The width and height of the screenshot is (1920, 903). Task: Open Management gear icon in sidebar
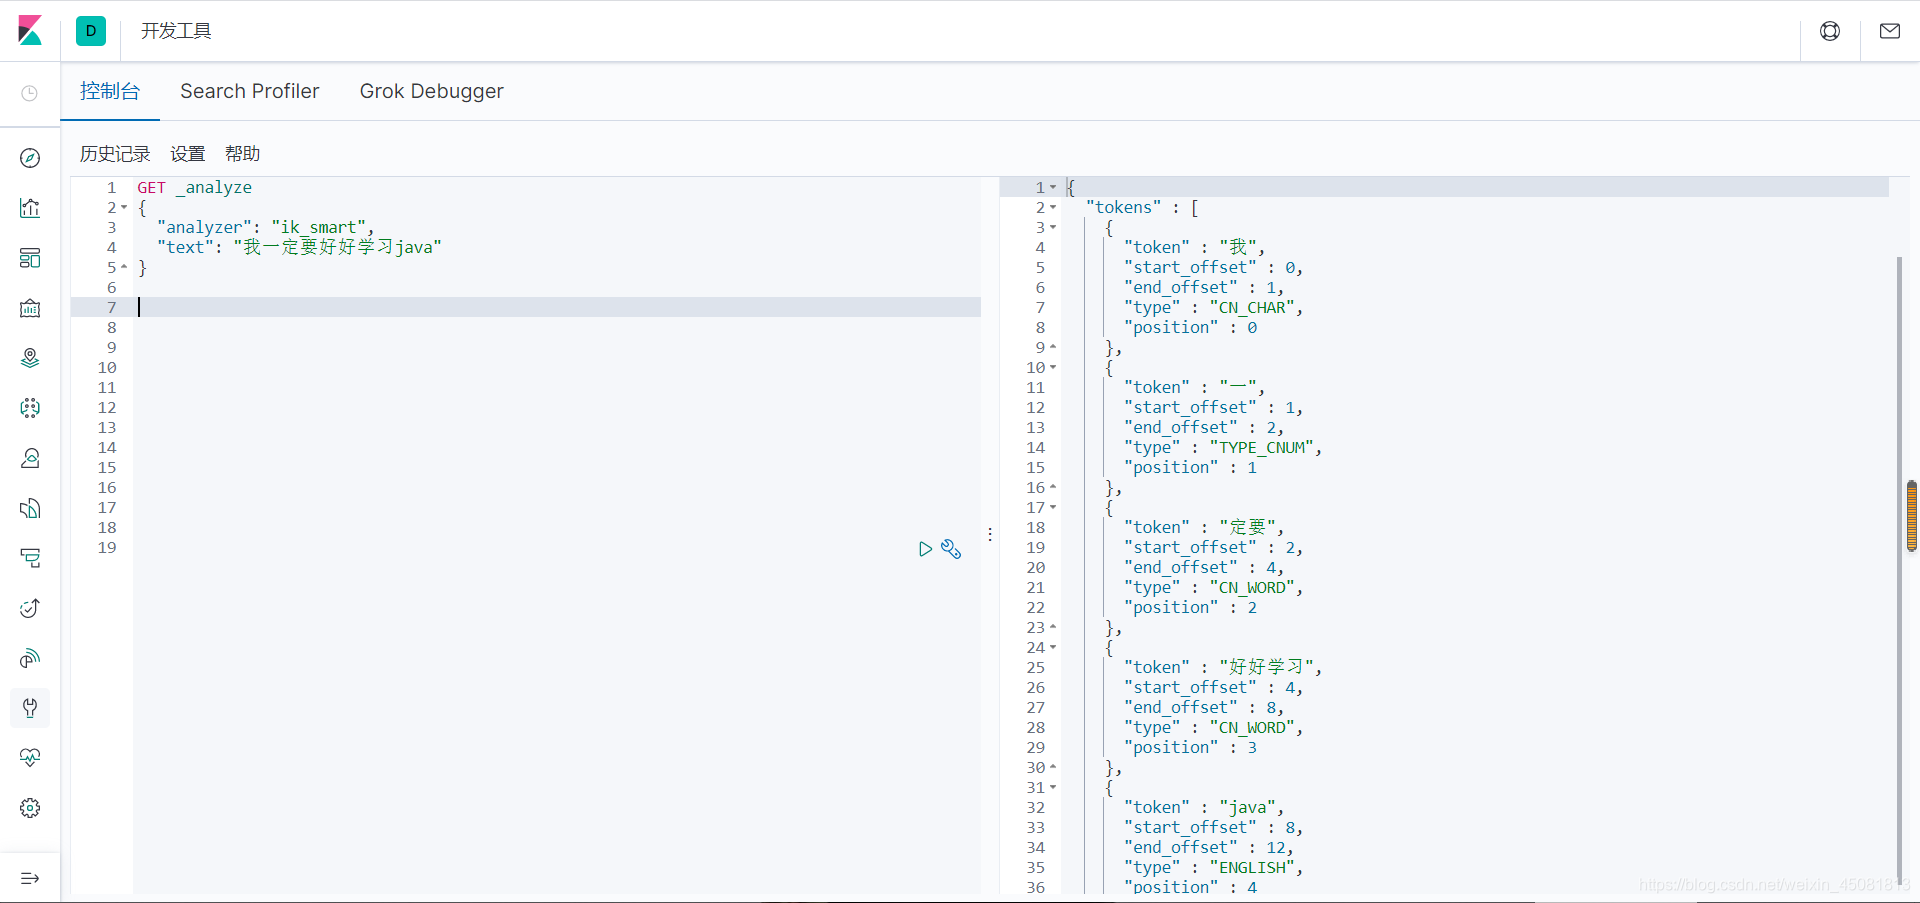coord(30,808)
